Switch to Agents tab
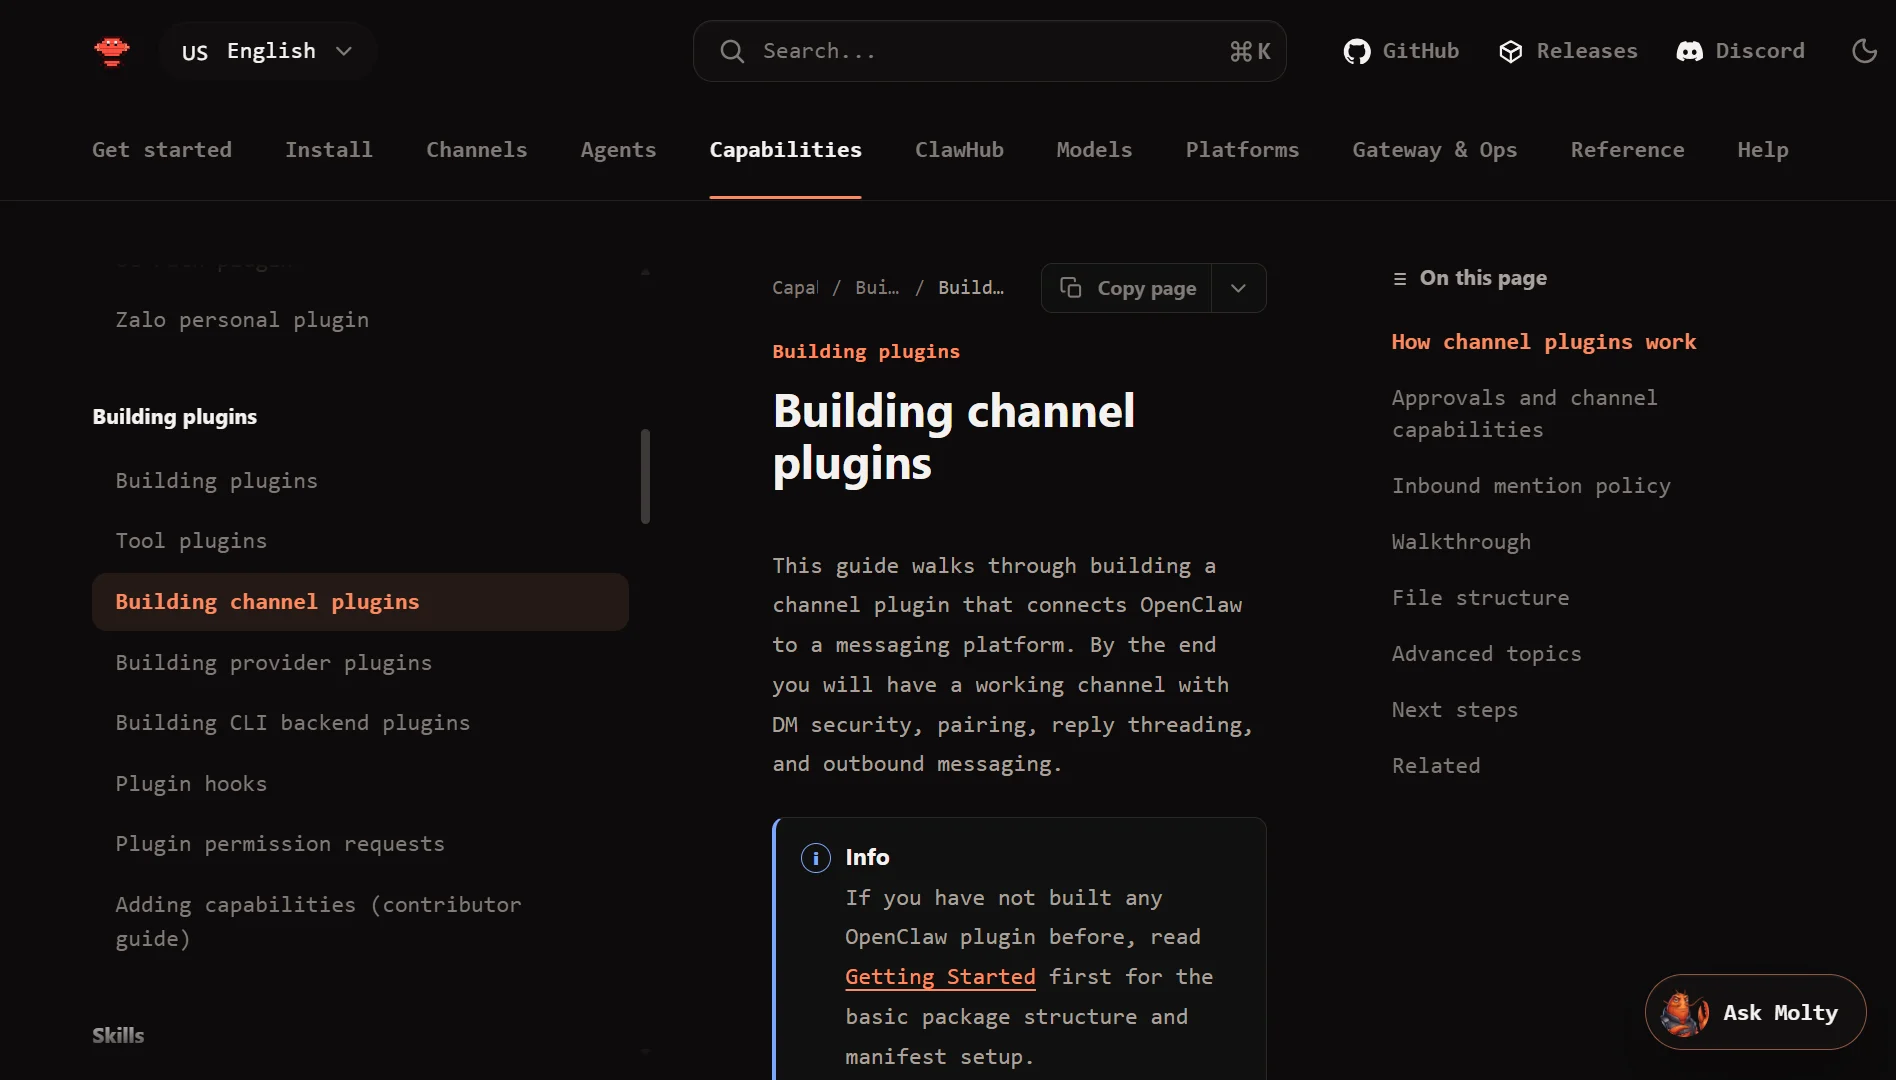Viewport: 1896px width, 1080px height. 618,150
